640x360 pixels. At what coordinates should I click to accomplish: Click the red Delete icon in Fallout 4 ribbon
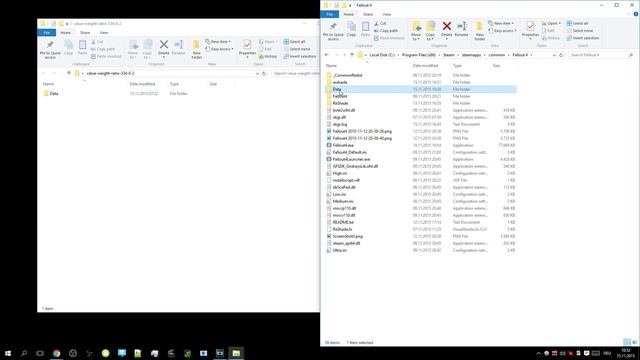pos(447,27)
